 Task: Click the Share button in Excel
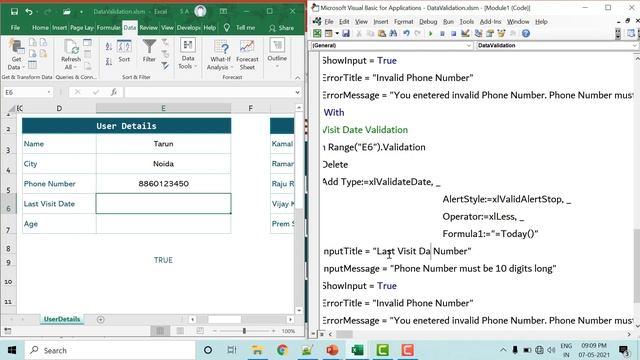click(x=281, y=28)
